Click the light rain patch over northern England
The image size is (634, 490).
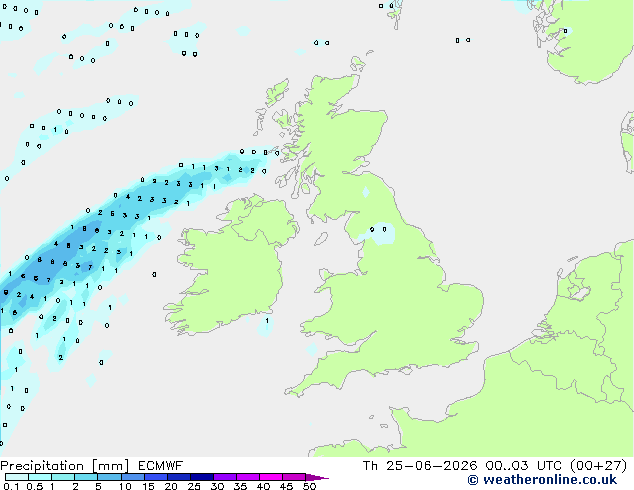coord(381,233)
